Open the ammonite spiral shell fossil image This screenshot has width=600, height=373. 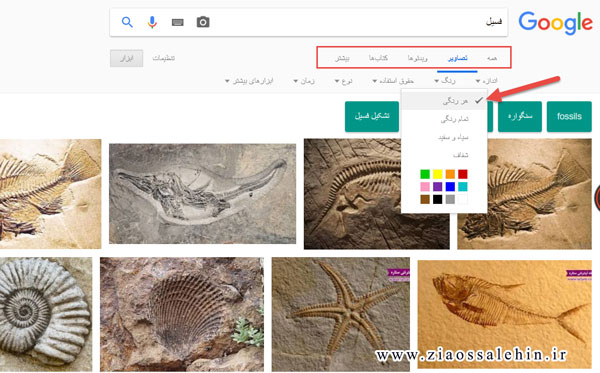click(46, 314)
